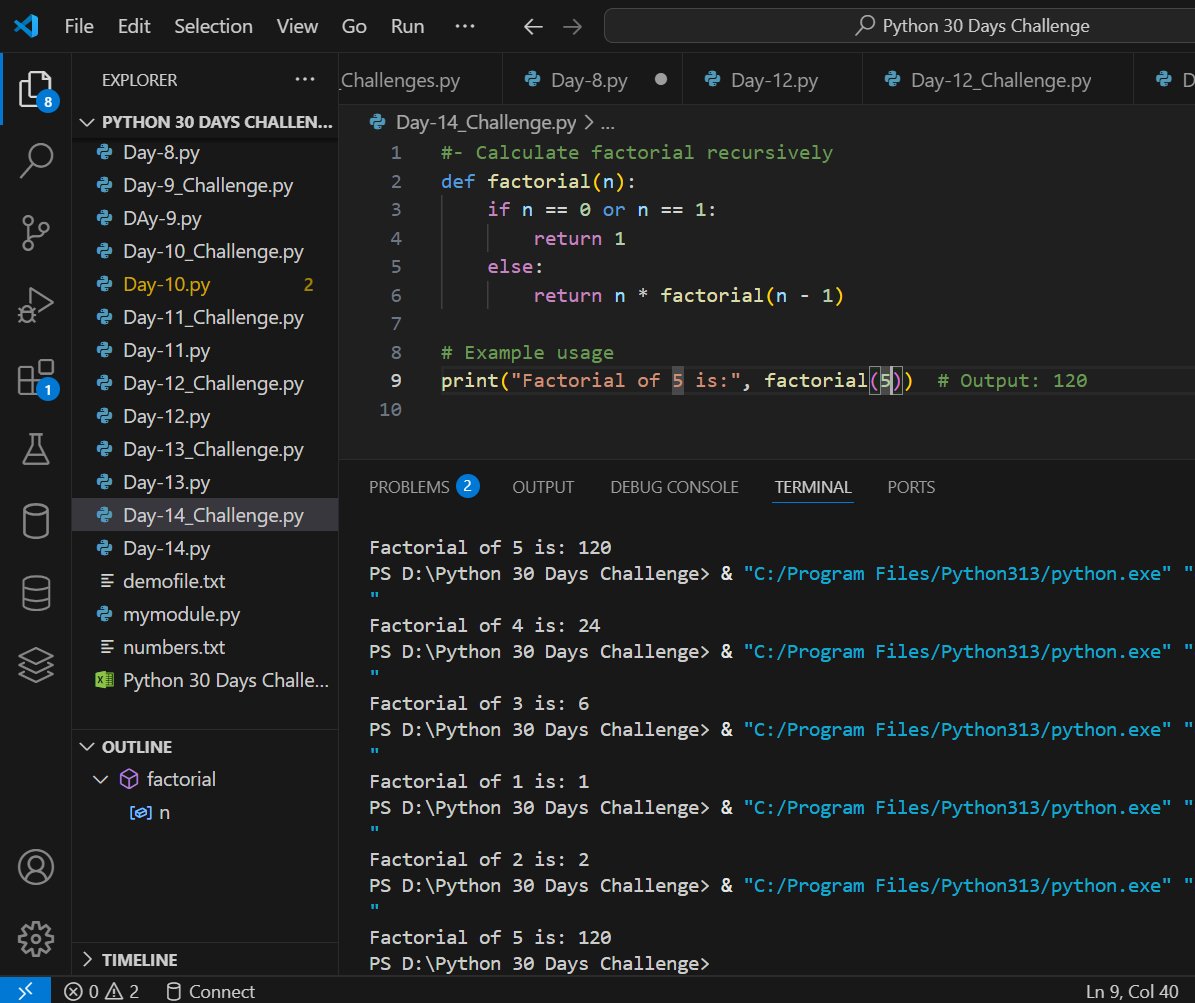Screen dimensions: 1195x1003
Task: Click errors and warnings status indicator
Action: (101, 991)
